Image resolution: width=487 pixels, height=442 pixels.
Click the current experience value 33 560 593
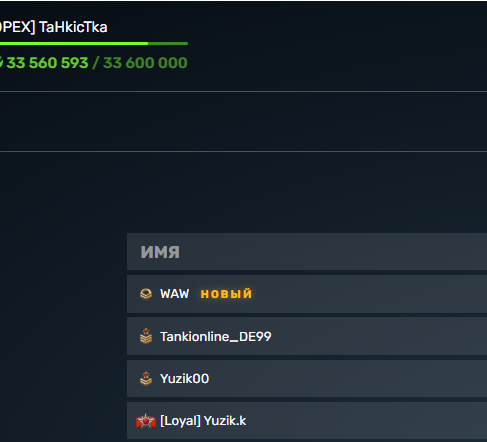coord(47,63)
